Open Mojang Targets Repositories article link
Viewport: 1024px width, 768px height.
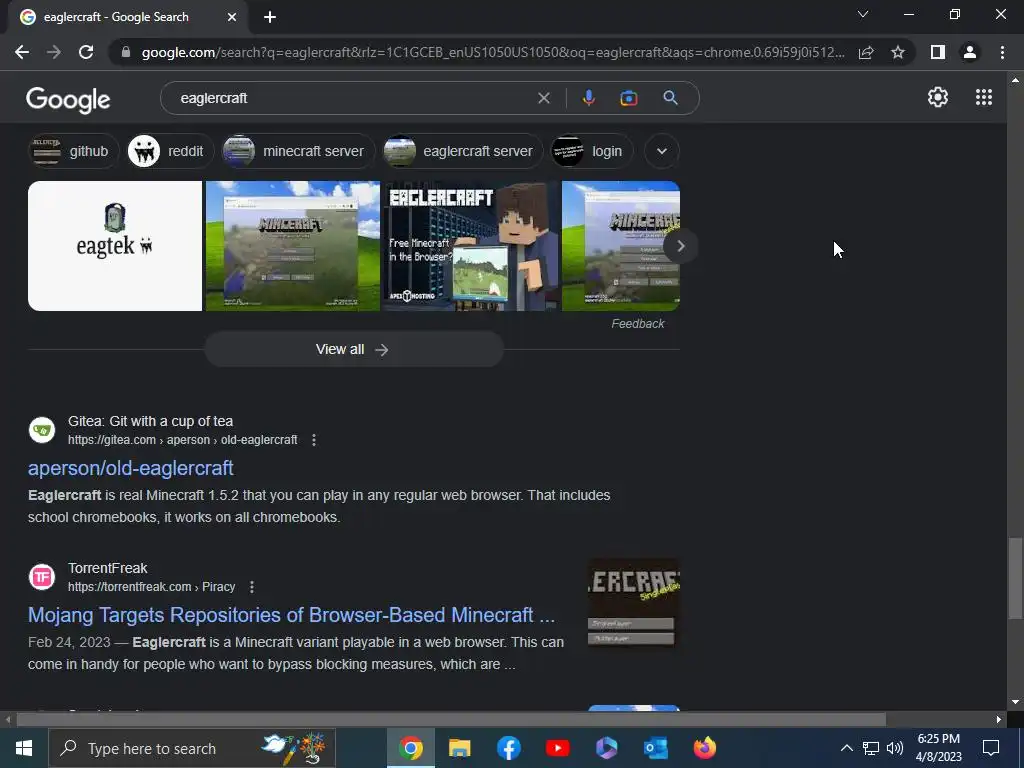coord(291,615)
